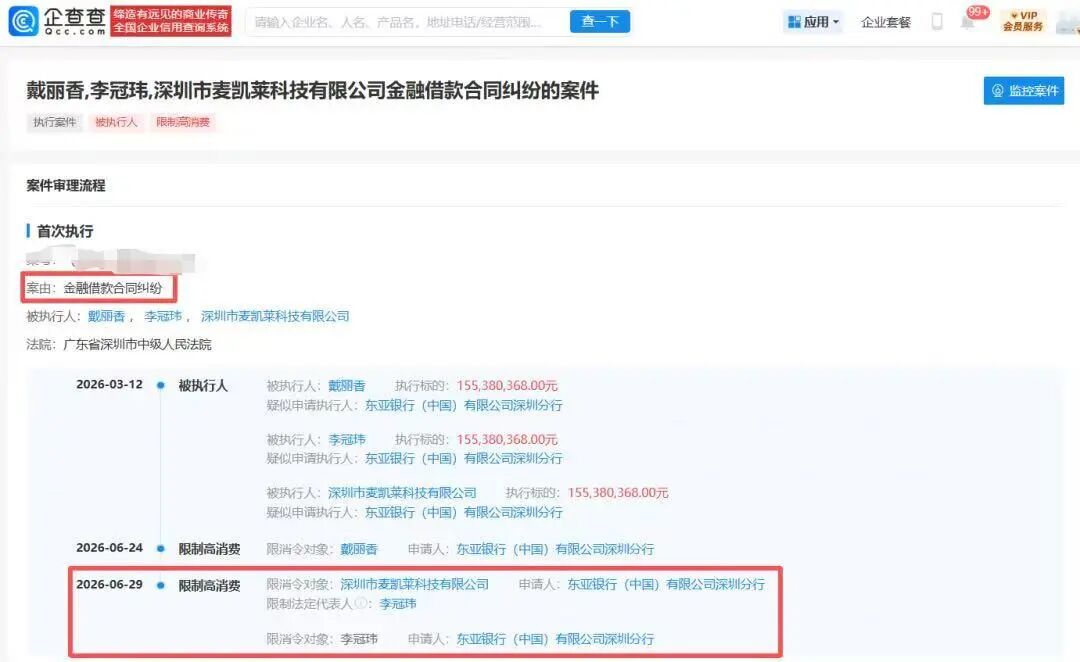Click 155,380,368.00元 amount in 戴丽香 row
The image size is (1080, 662).
(x=507, y=386)
